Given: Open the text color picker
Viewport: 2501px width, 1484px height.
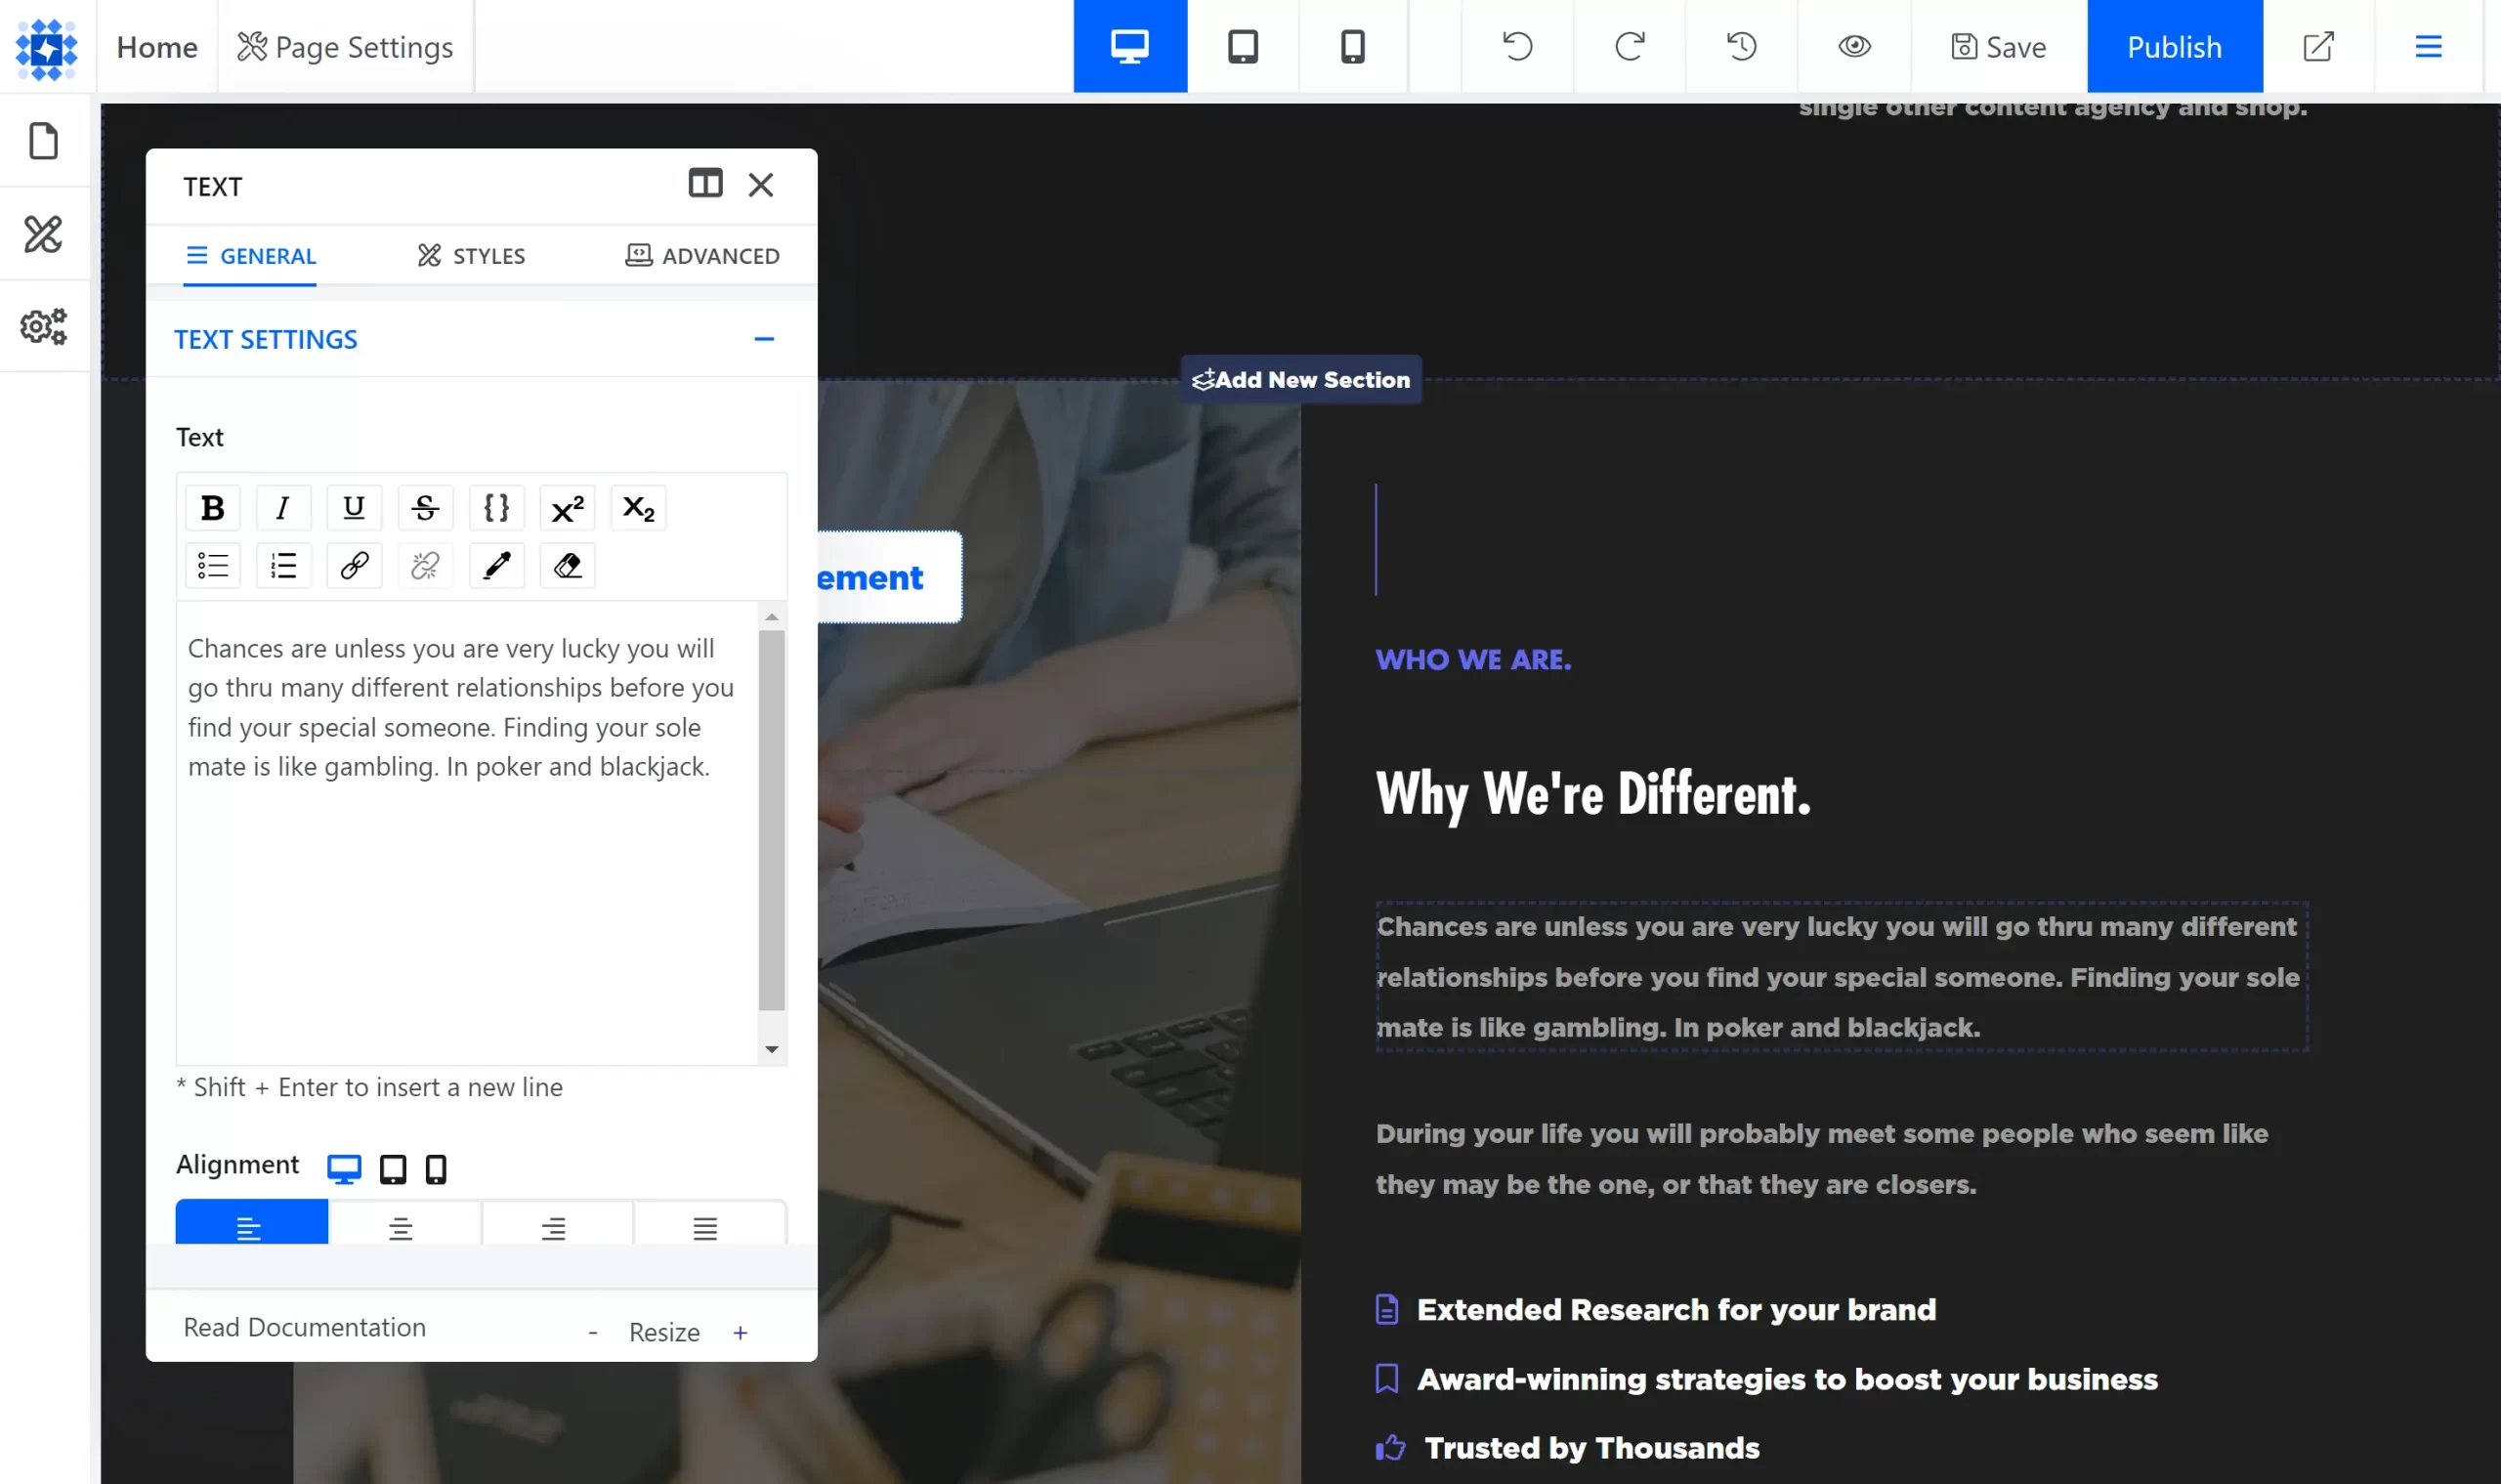Looking at the screenshot, I should click(x=496, y=566).
